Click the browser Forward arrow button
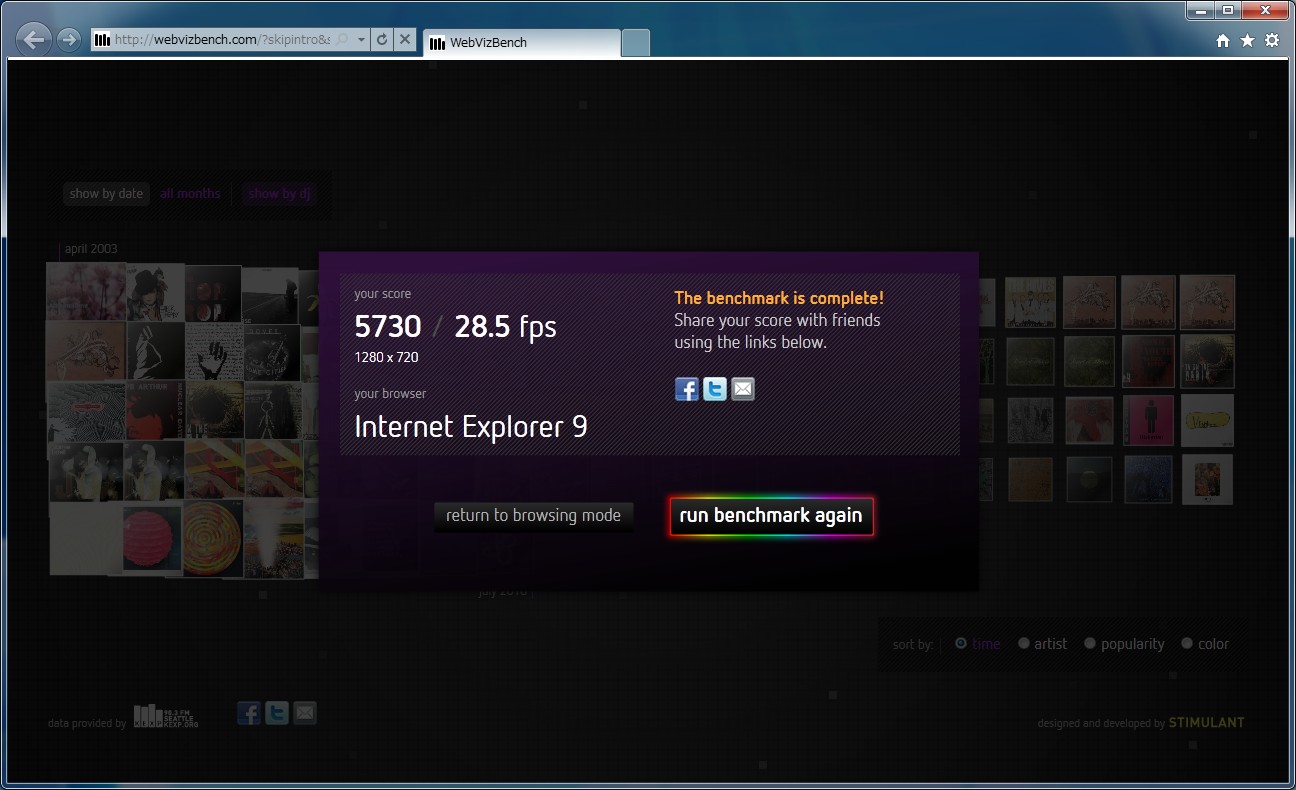Screen dimensions: 1296x790 tap(68, 40)
